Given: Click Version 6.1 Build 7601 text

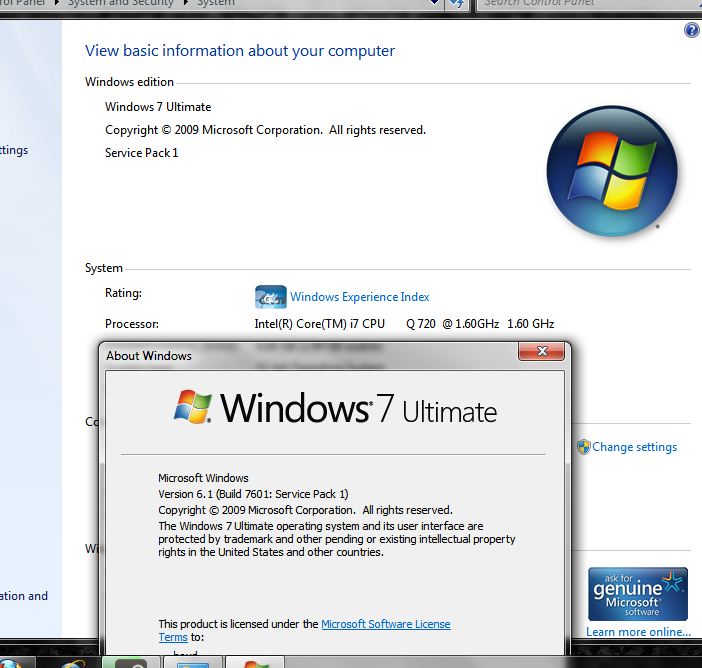Looking at the screenshot, I should (x=253, y=494).
